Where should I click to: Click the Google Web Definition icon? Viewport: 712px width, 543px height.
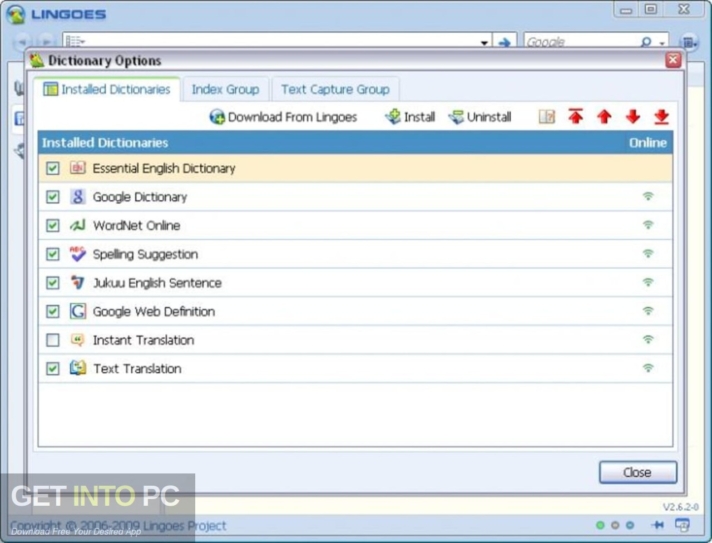click(78, 311)
